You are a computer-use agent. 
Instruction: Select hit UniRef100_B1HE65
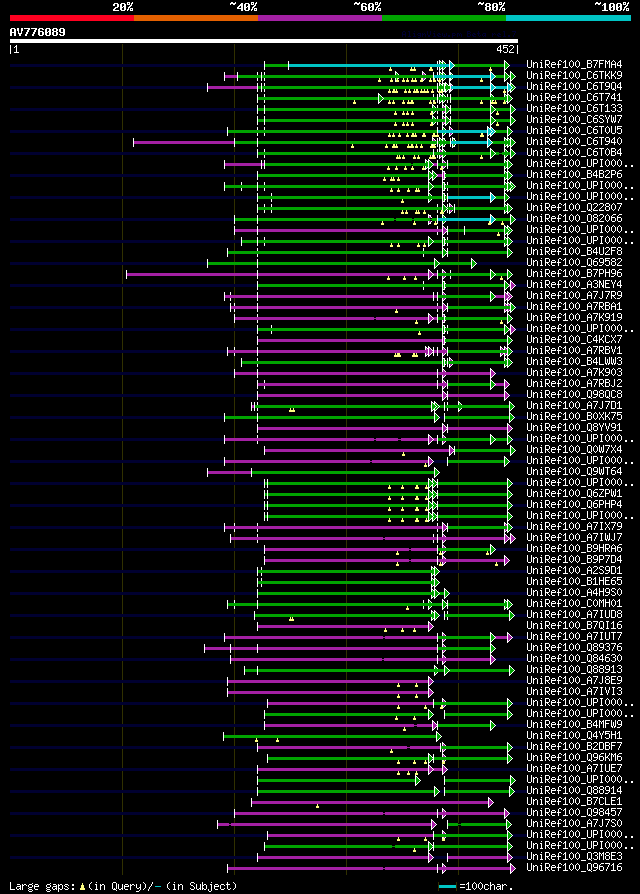point(574,582)
